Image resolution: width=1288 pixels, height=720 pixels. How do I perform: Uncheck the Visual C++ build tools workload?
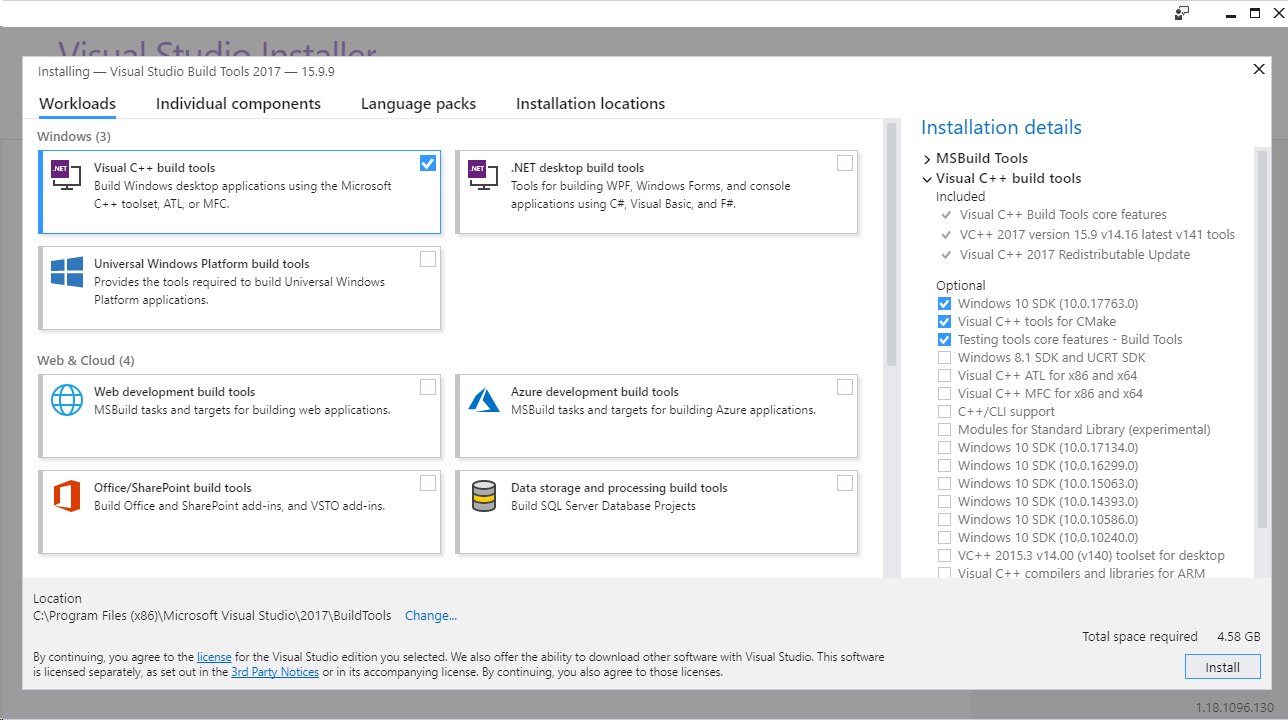point(428,163)
